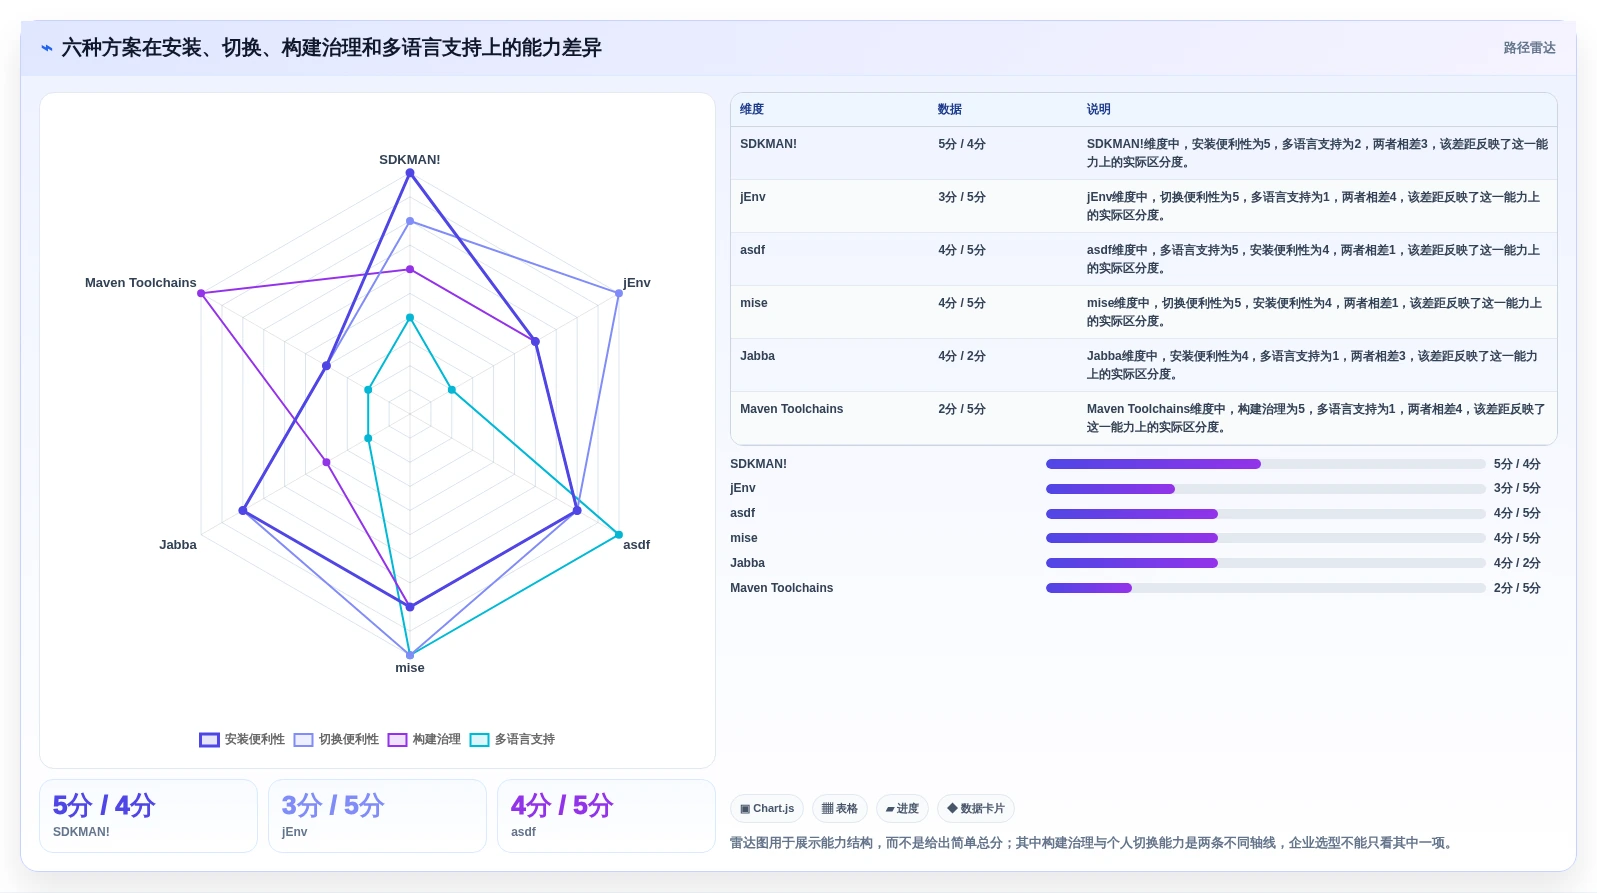Click the 维度 column header
The image size is (1597, 893).
752,110
